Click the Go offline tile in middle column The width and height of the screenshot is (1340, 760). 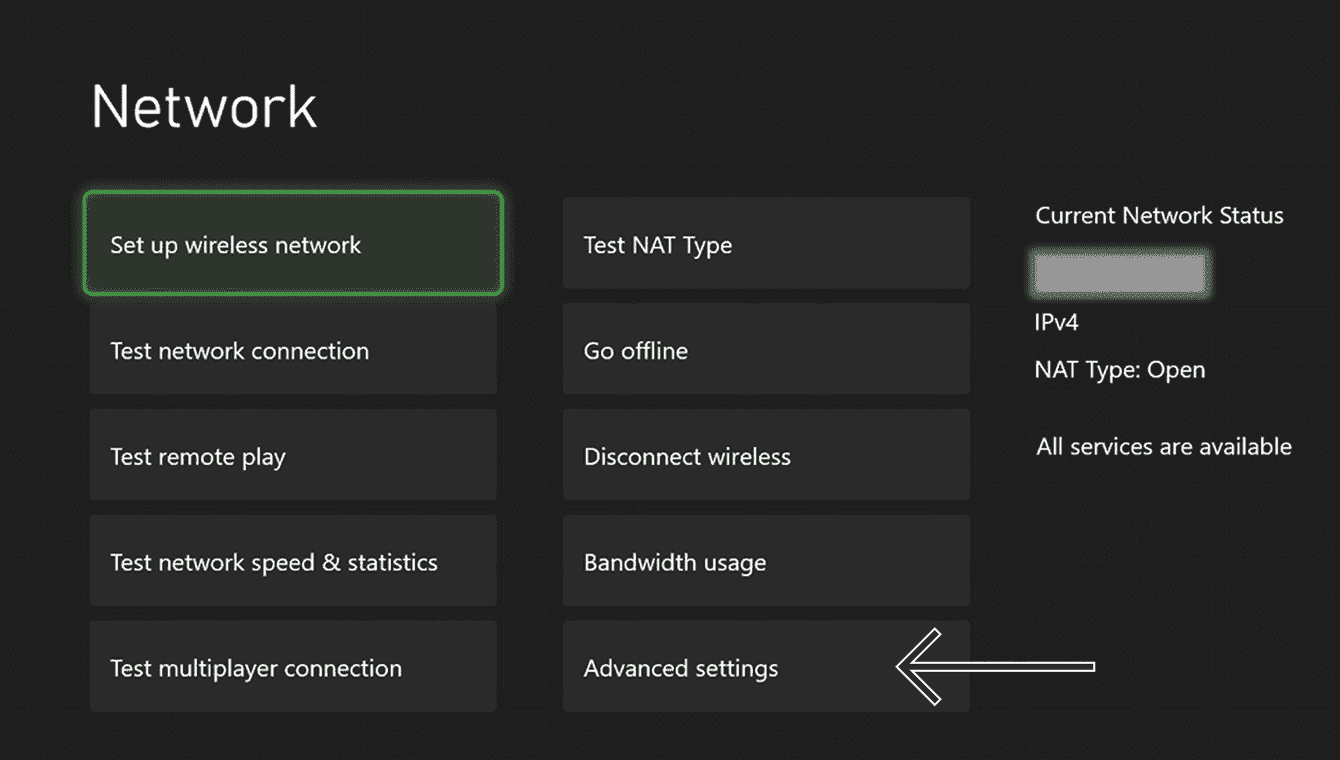pyautogui.click(x=765, y=350)
